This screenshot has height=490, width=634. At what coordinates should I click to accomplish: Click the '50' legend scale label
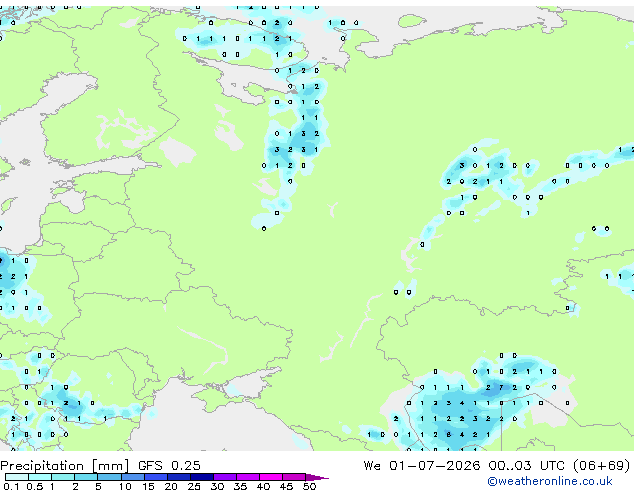309,486
